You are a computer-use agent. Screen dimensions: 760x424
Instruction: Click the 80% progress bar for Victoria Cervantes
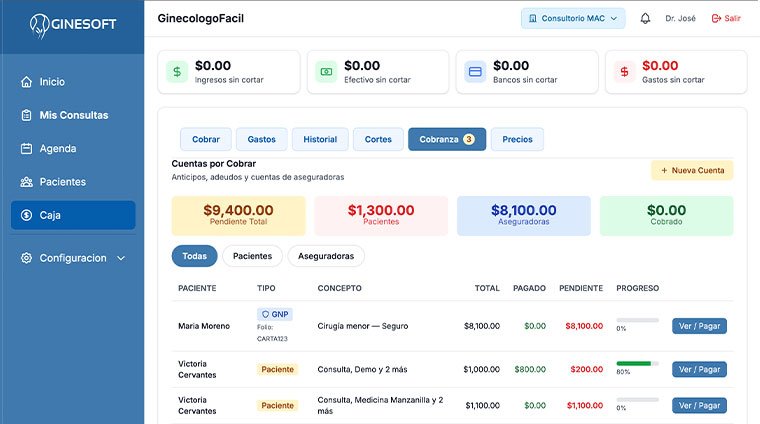637,363
